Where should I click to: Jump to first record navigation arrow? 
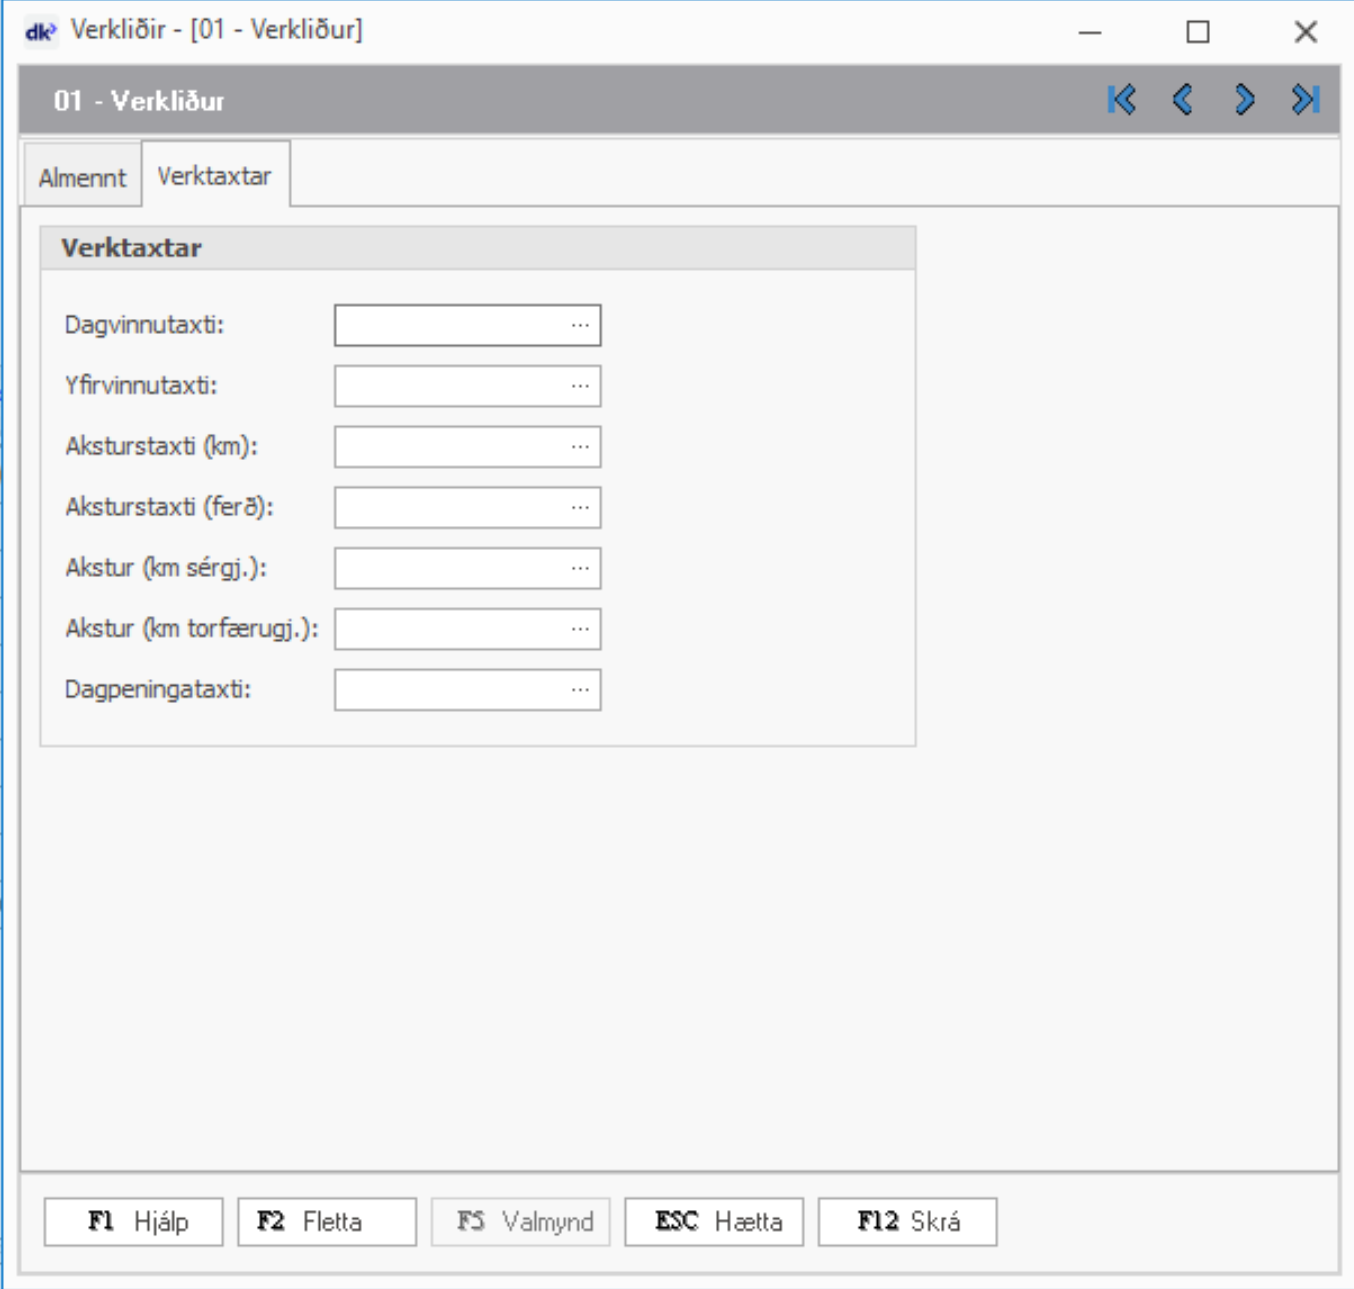click(1122, 100)
